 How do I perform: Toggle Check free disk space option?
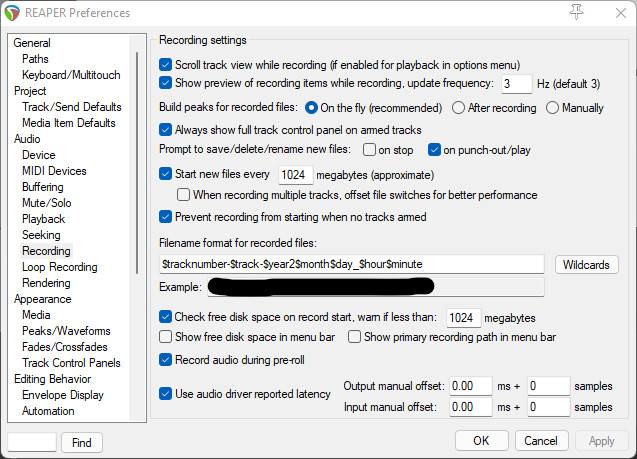coord(165,316)
